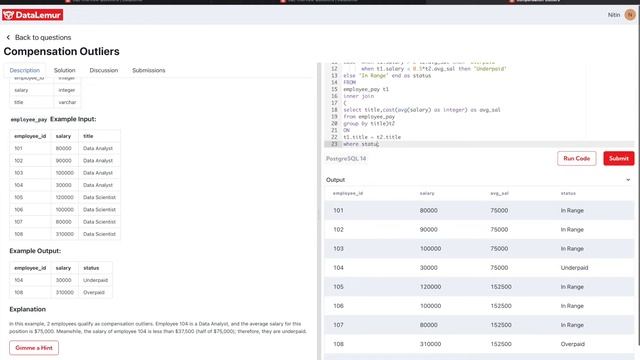The width and height of the screenshot is (640, 360).
Task: Click salary 30000 in example input row 104
Action: click(63, 185)
